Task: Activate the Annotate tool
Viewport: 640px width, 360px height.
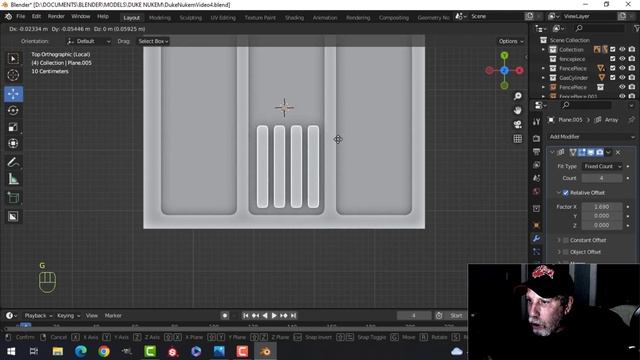Action: click(13, 162)
